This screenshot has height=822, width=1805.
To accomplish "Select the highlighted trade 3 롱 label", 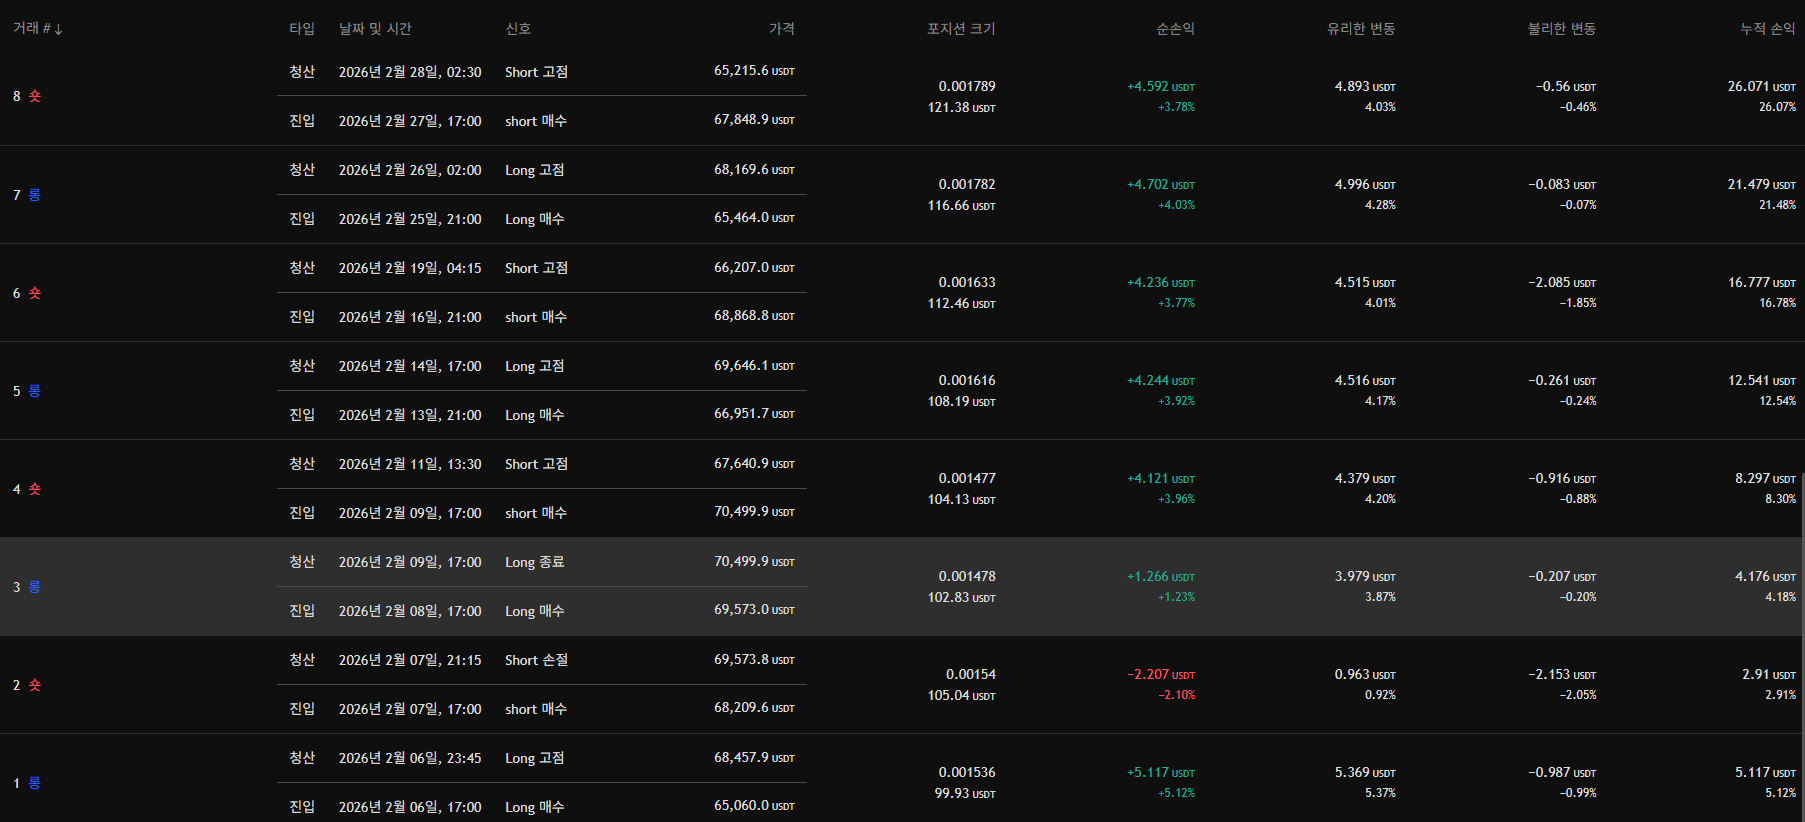I will click(x=27, y=587).
